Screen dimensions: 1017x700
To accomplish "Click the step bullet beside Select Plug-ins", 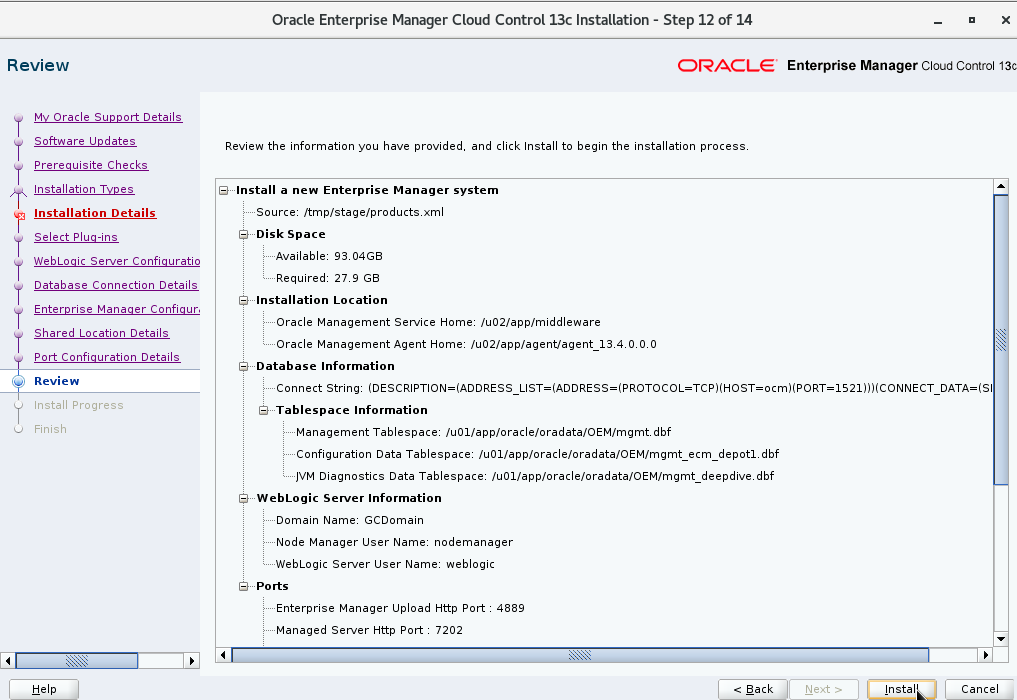I will (18, 237).
